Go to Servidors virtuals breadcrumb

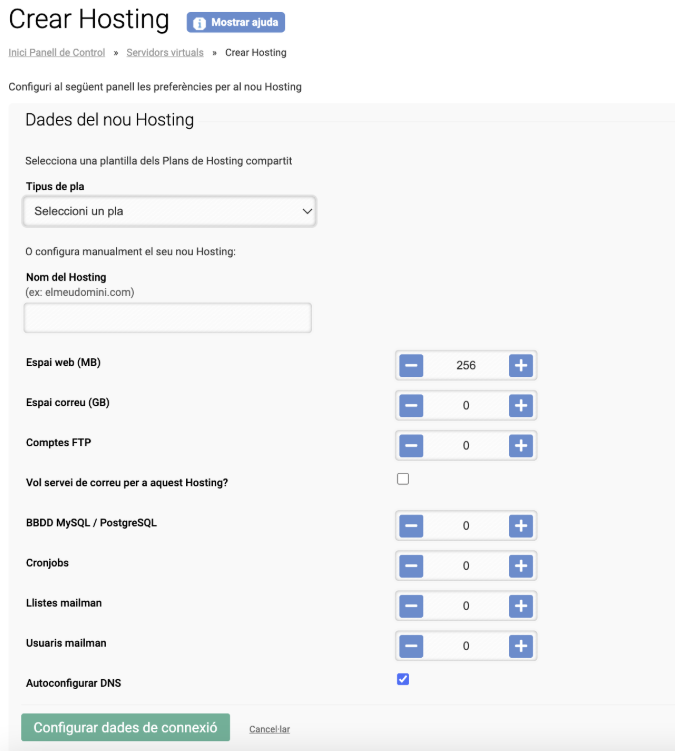[x=165, y=52]
